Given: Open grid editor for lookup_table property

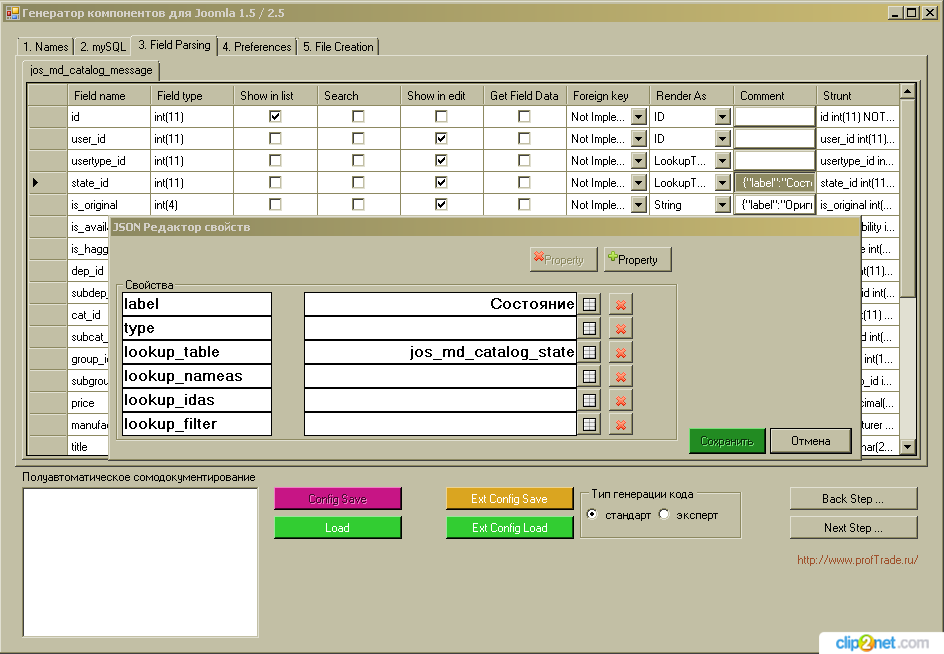Looking at the screenshot, I should point(590,352).
